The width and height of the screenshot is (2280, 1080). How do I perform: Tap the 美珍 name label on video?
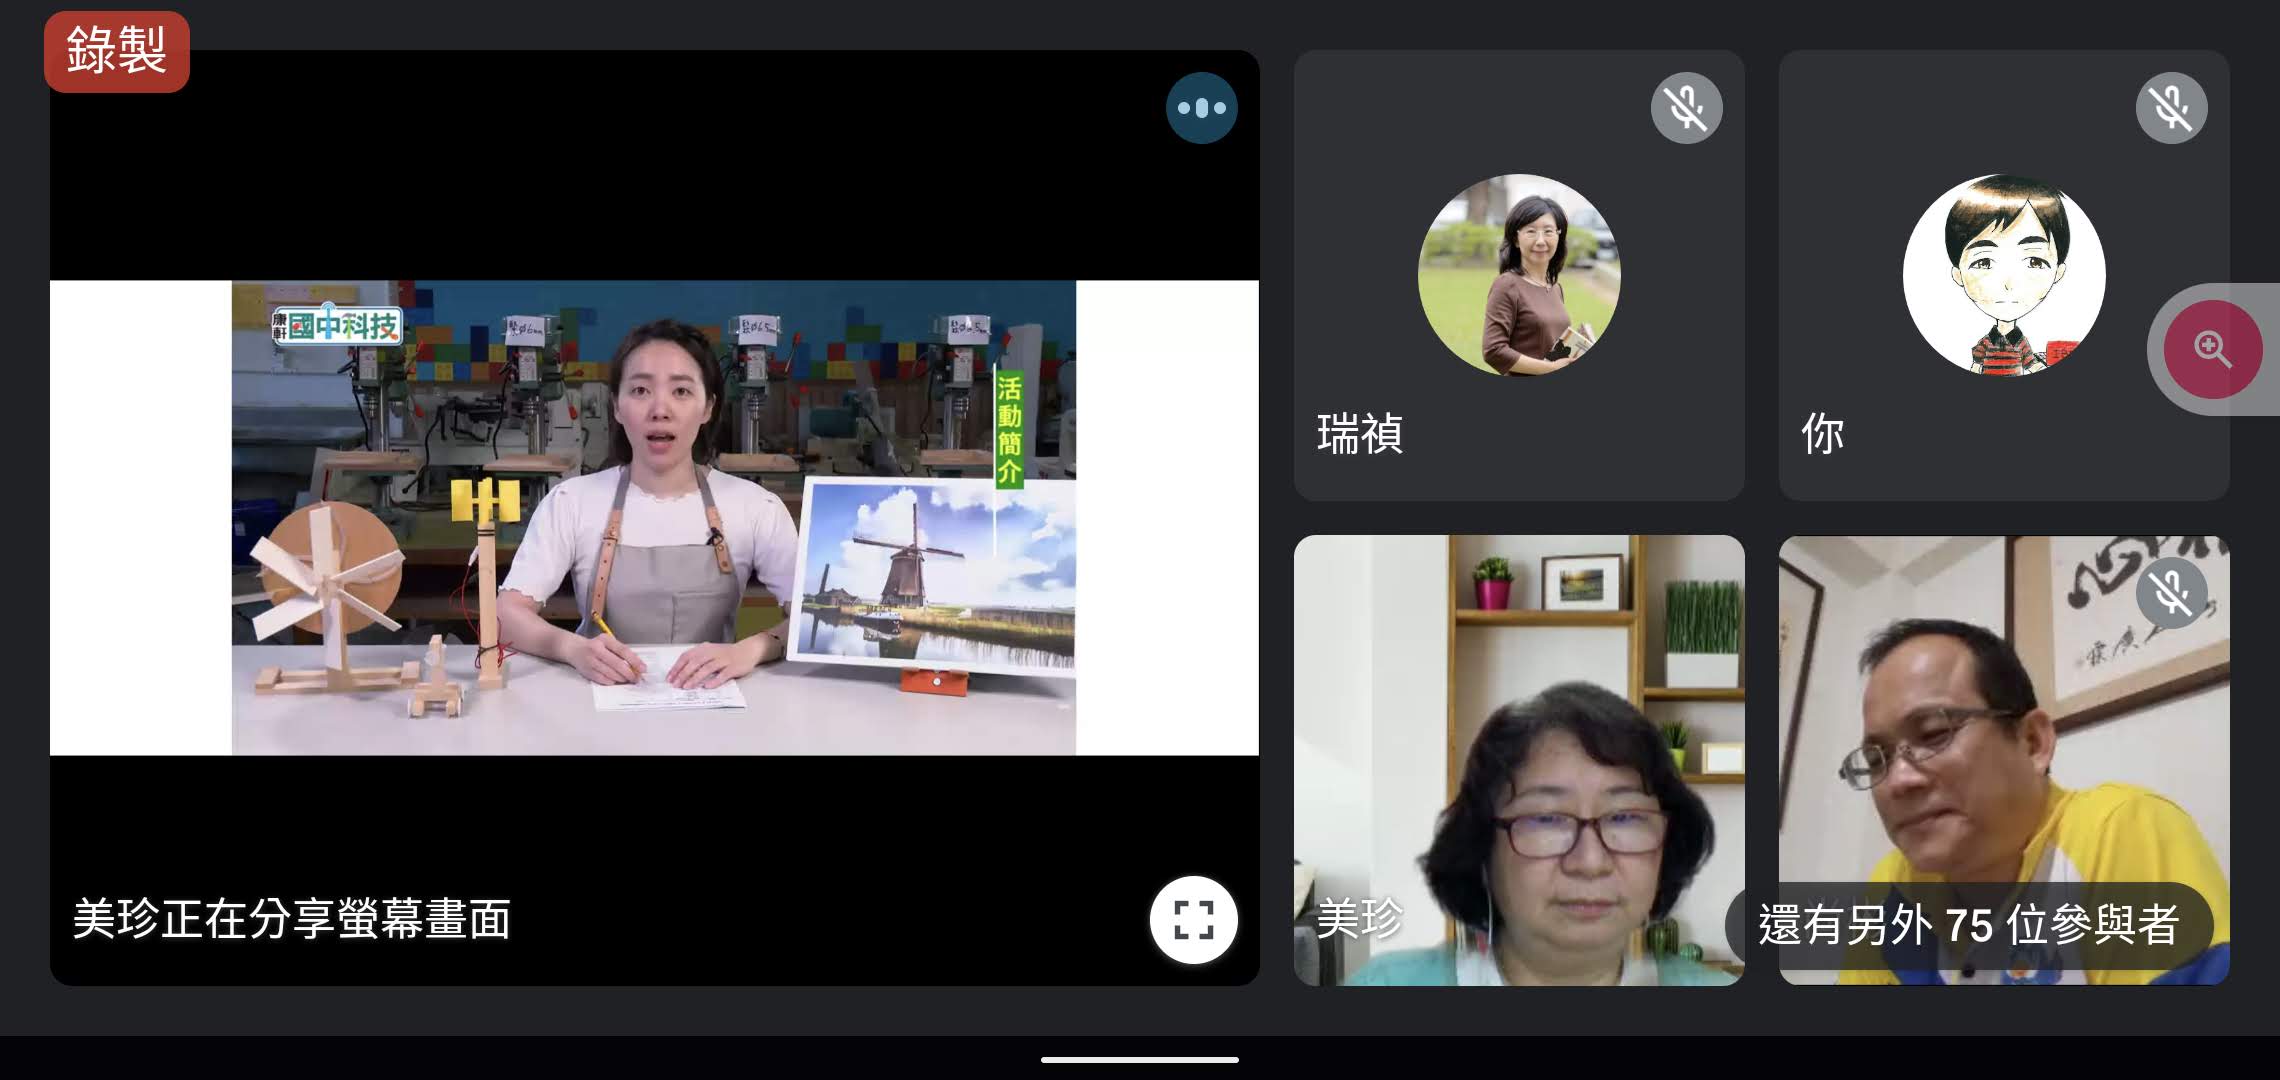coord(1358,918)
